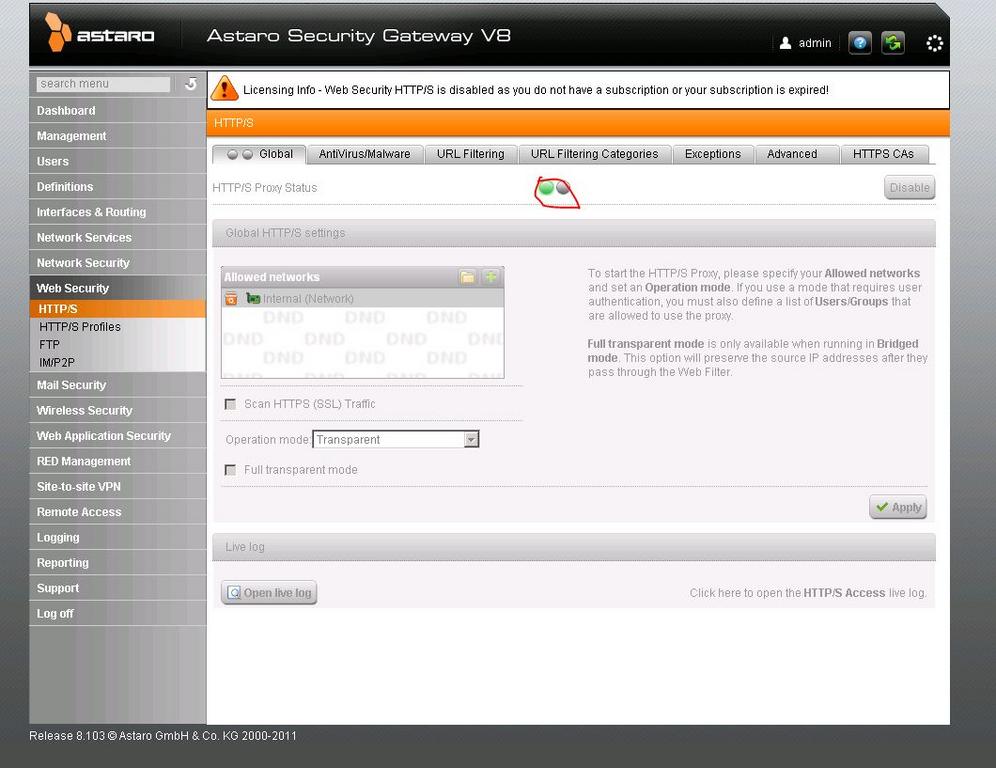Select HTTP/S Profiles in the sidebar

(x=80, y=327)
